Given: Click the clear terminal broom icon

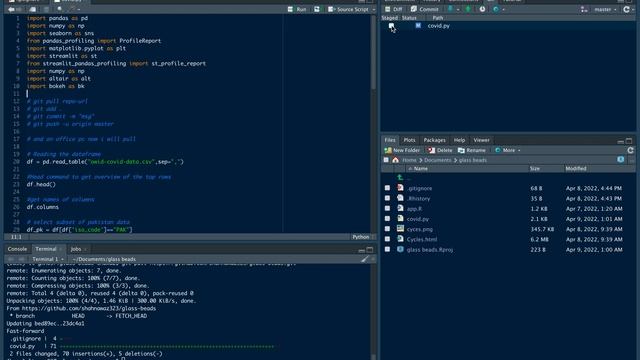Looking at the screenshot, I should click(x=365, y=259).
